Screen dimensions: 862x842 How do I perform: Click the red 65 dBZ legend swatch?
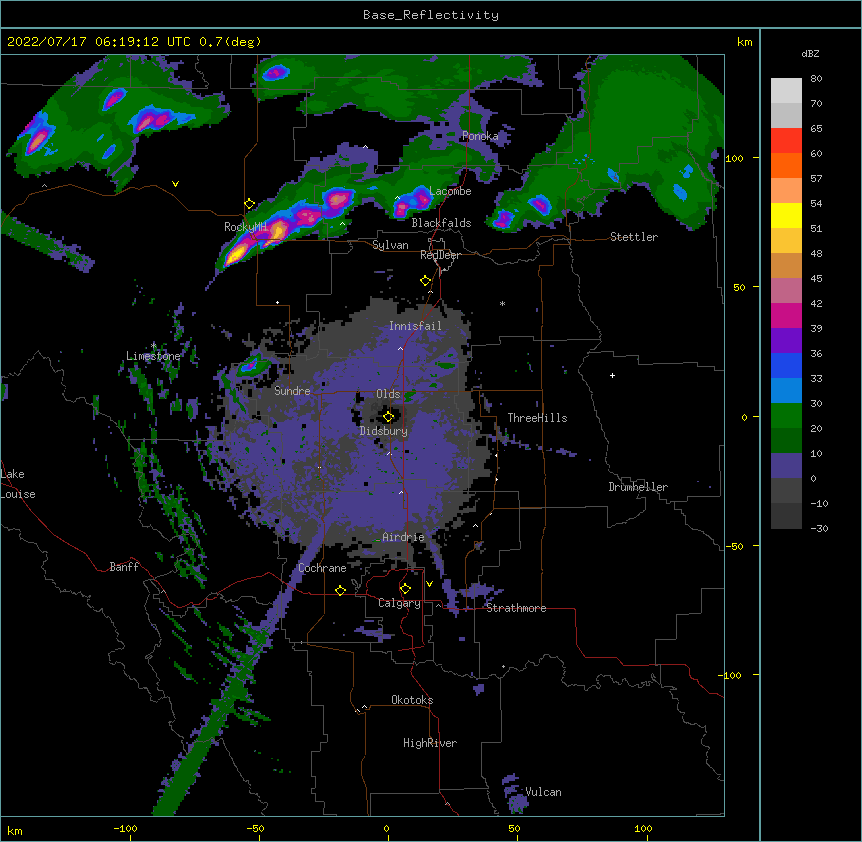click(x=786, y=141)
